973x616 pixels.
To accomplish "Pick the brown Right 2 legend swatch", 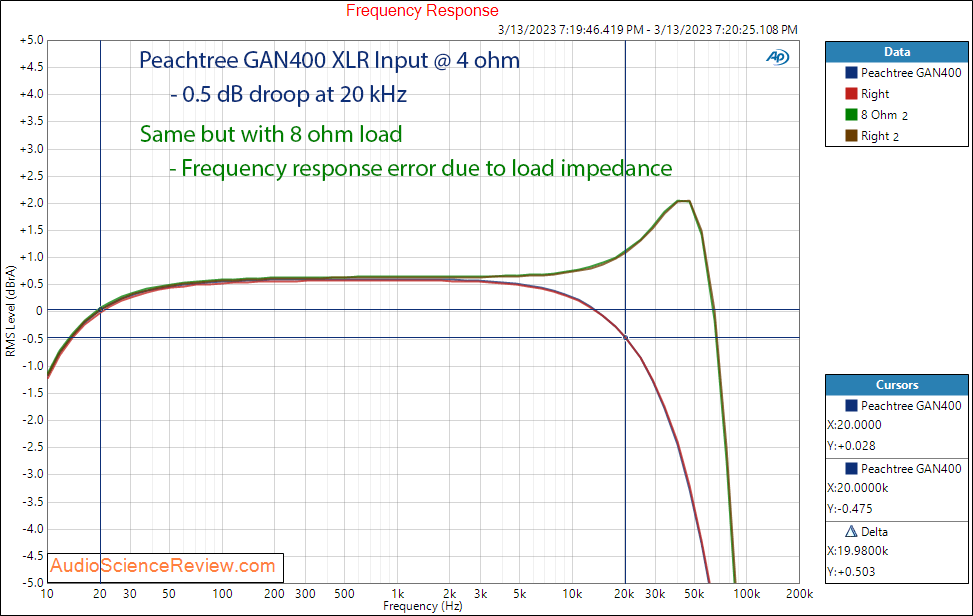I will click(851, 136).
